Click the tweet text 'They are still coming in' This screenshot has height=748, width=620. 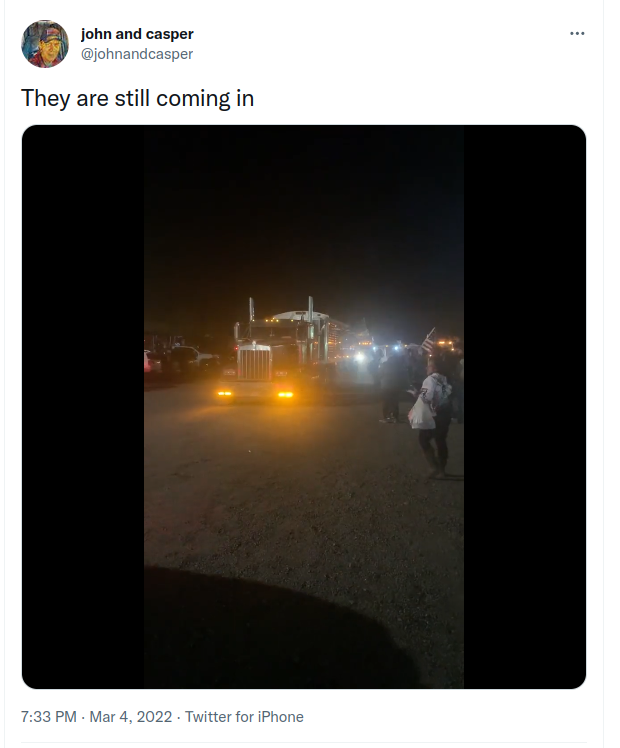(x=137, y=99)
